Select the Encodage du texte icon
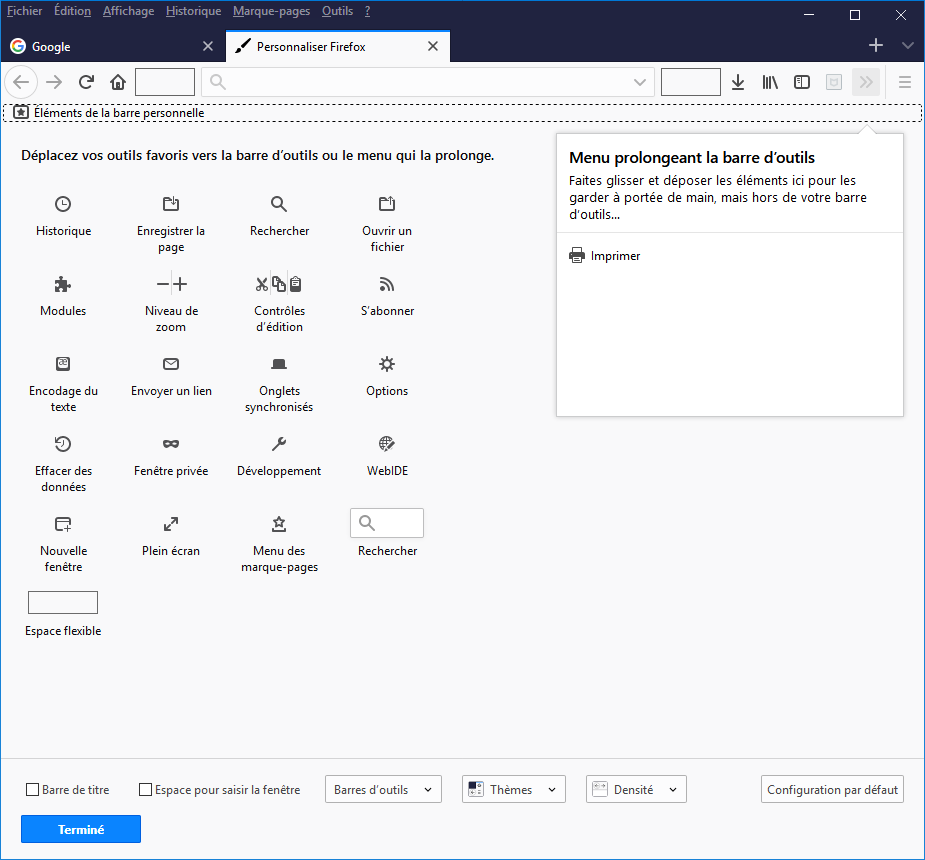Viewport: 925px width, 860px height. 63,364
